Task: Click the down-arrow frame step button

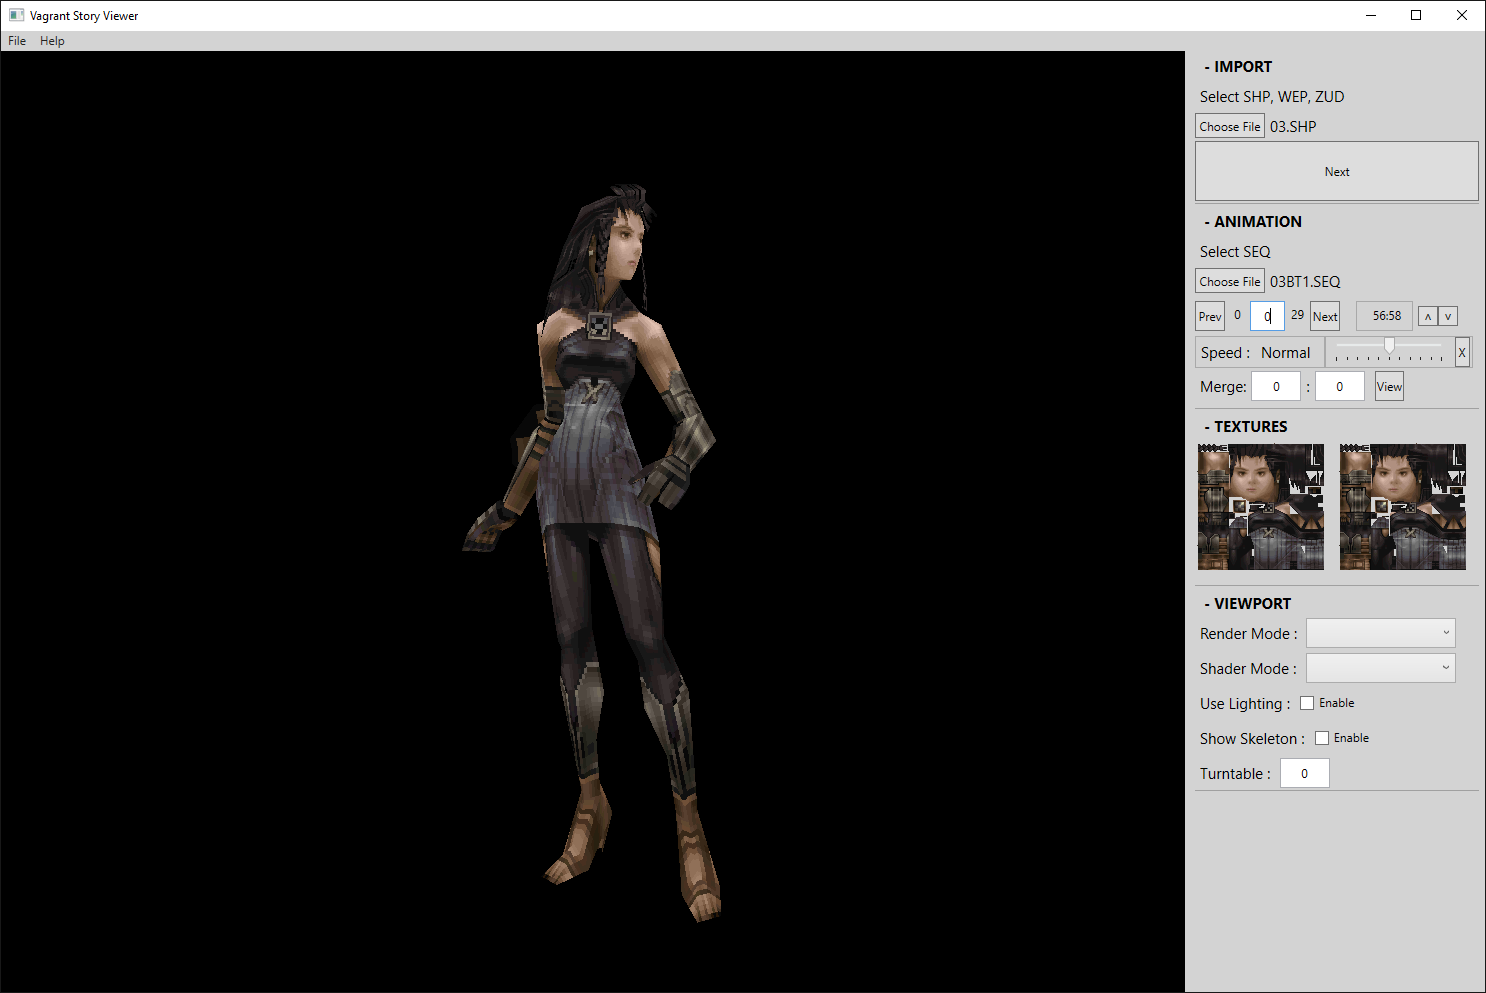Action: pyautogui.click(x=1447, y=316)
